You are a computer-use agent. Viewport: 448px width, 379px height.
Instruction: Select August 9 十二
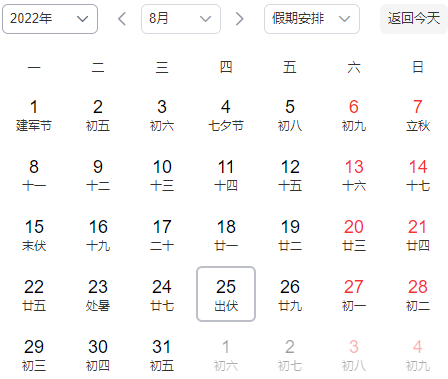click(x=98, y=176)
